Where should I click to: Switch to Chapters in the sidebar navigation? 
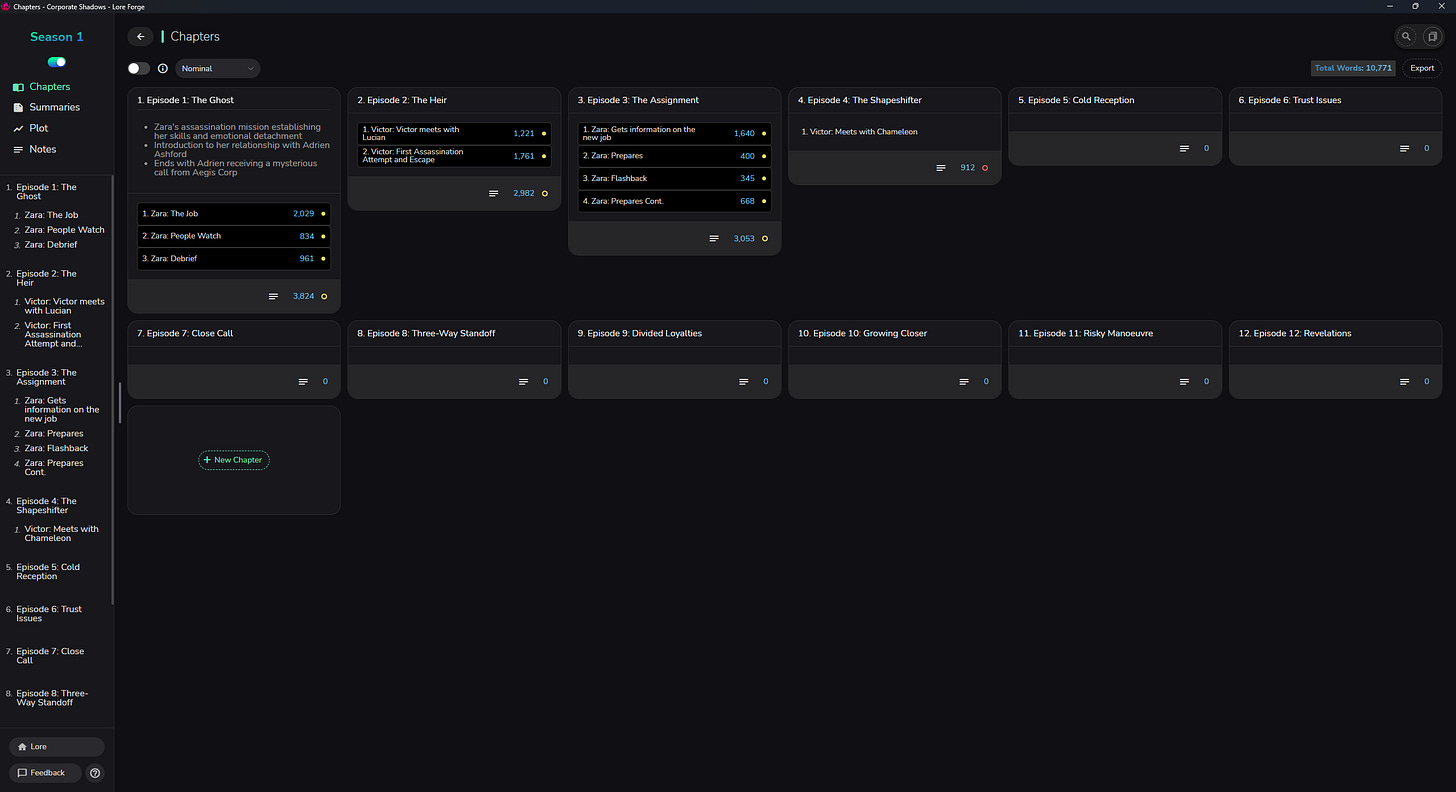[x=49, y=87]
